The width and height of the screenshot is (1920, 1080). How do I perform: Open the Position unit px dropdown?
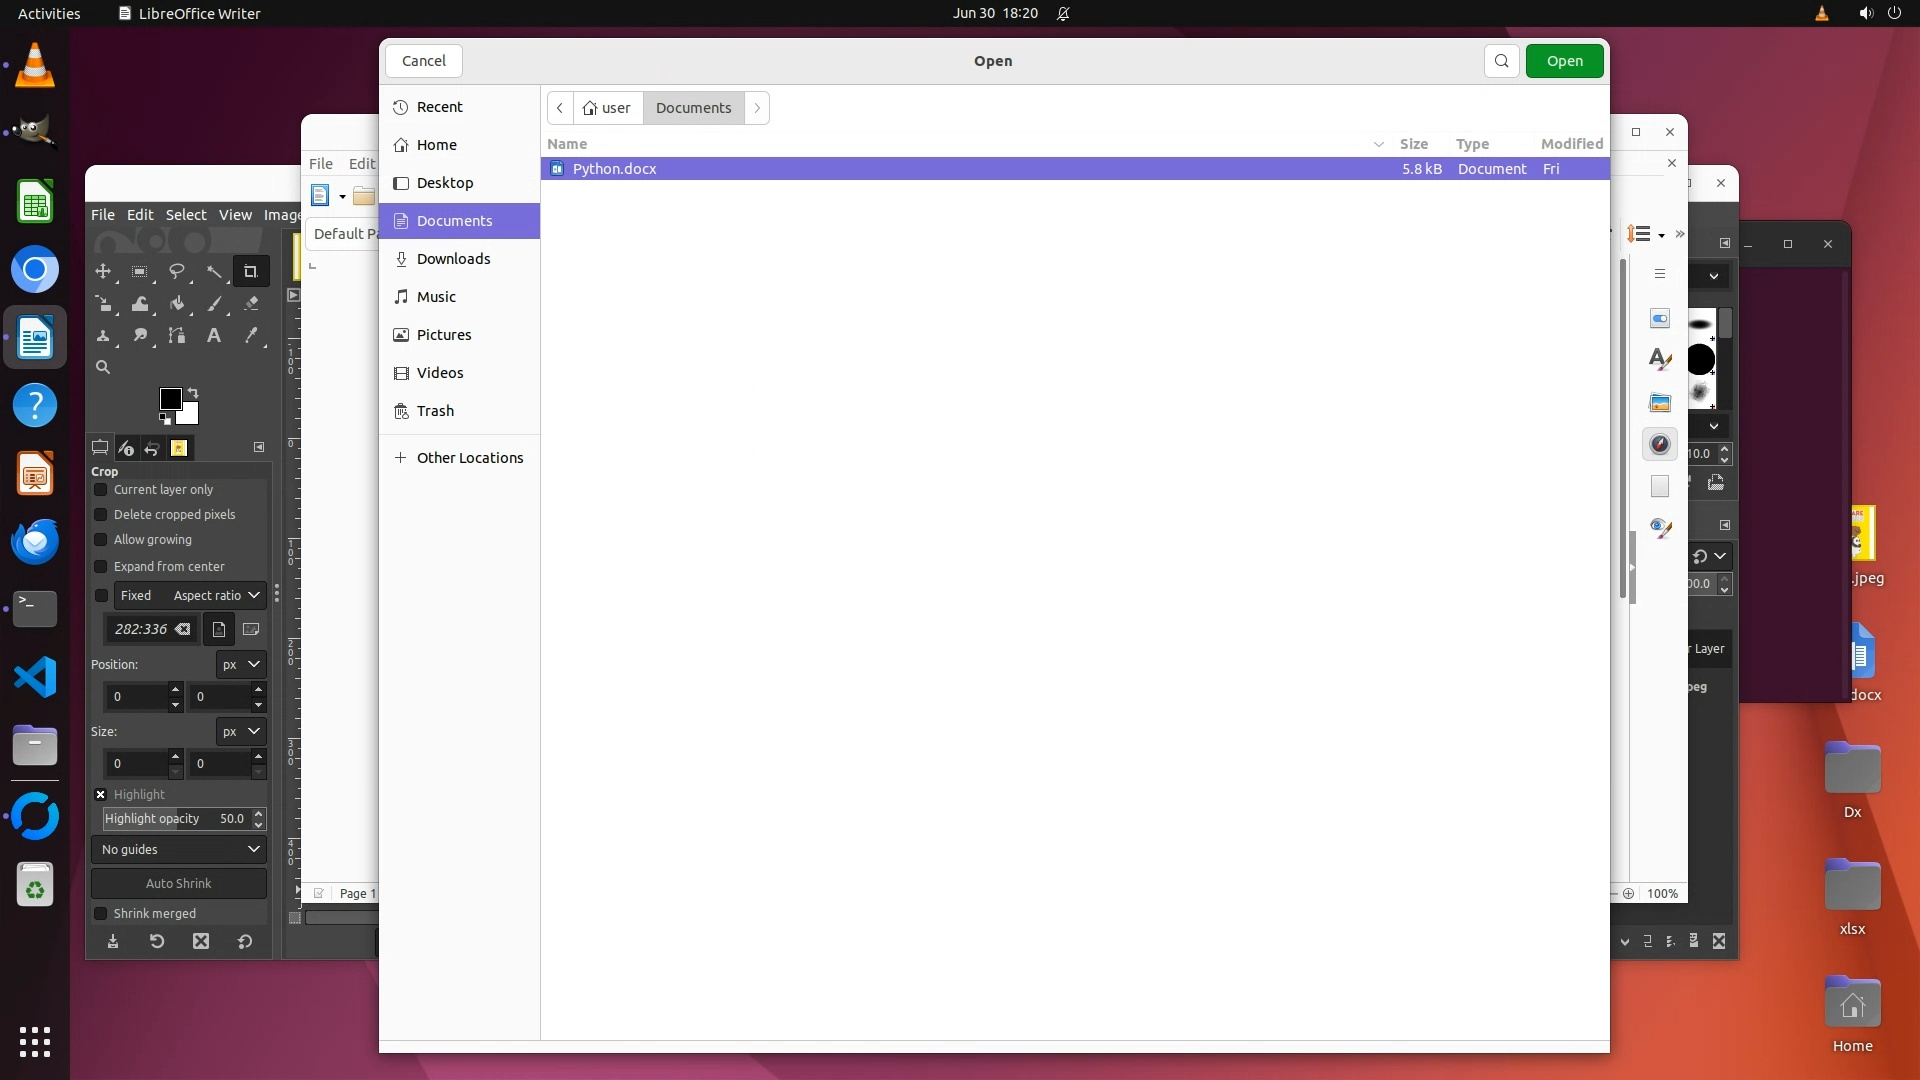coord(241,665)
